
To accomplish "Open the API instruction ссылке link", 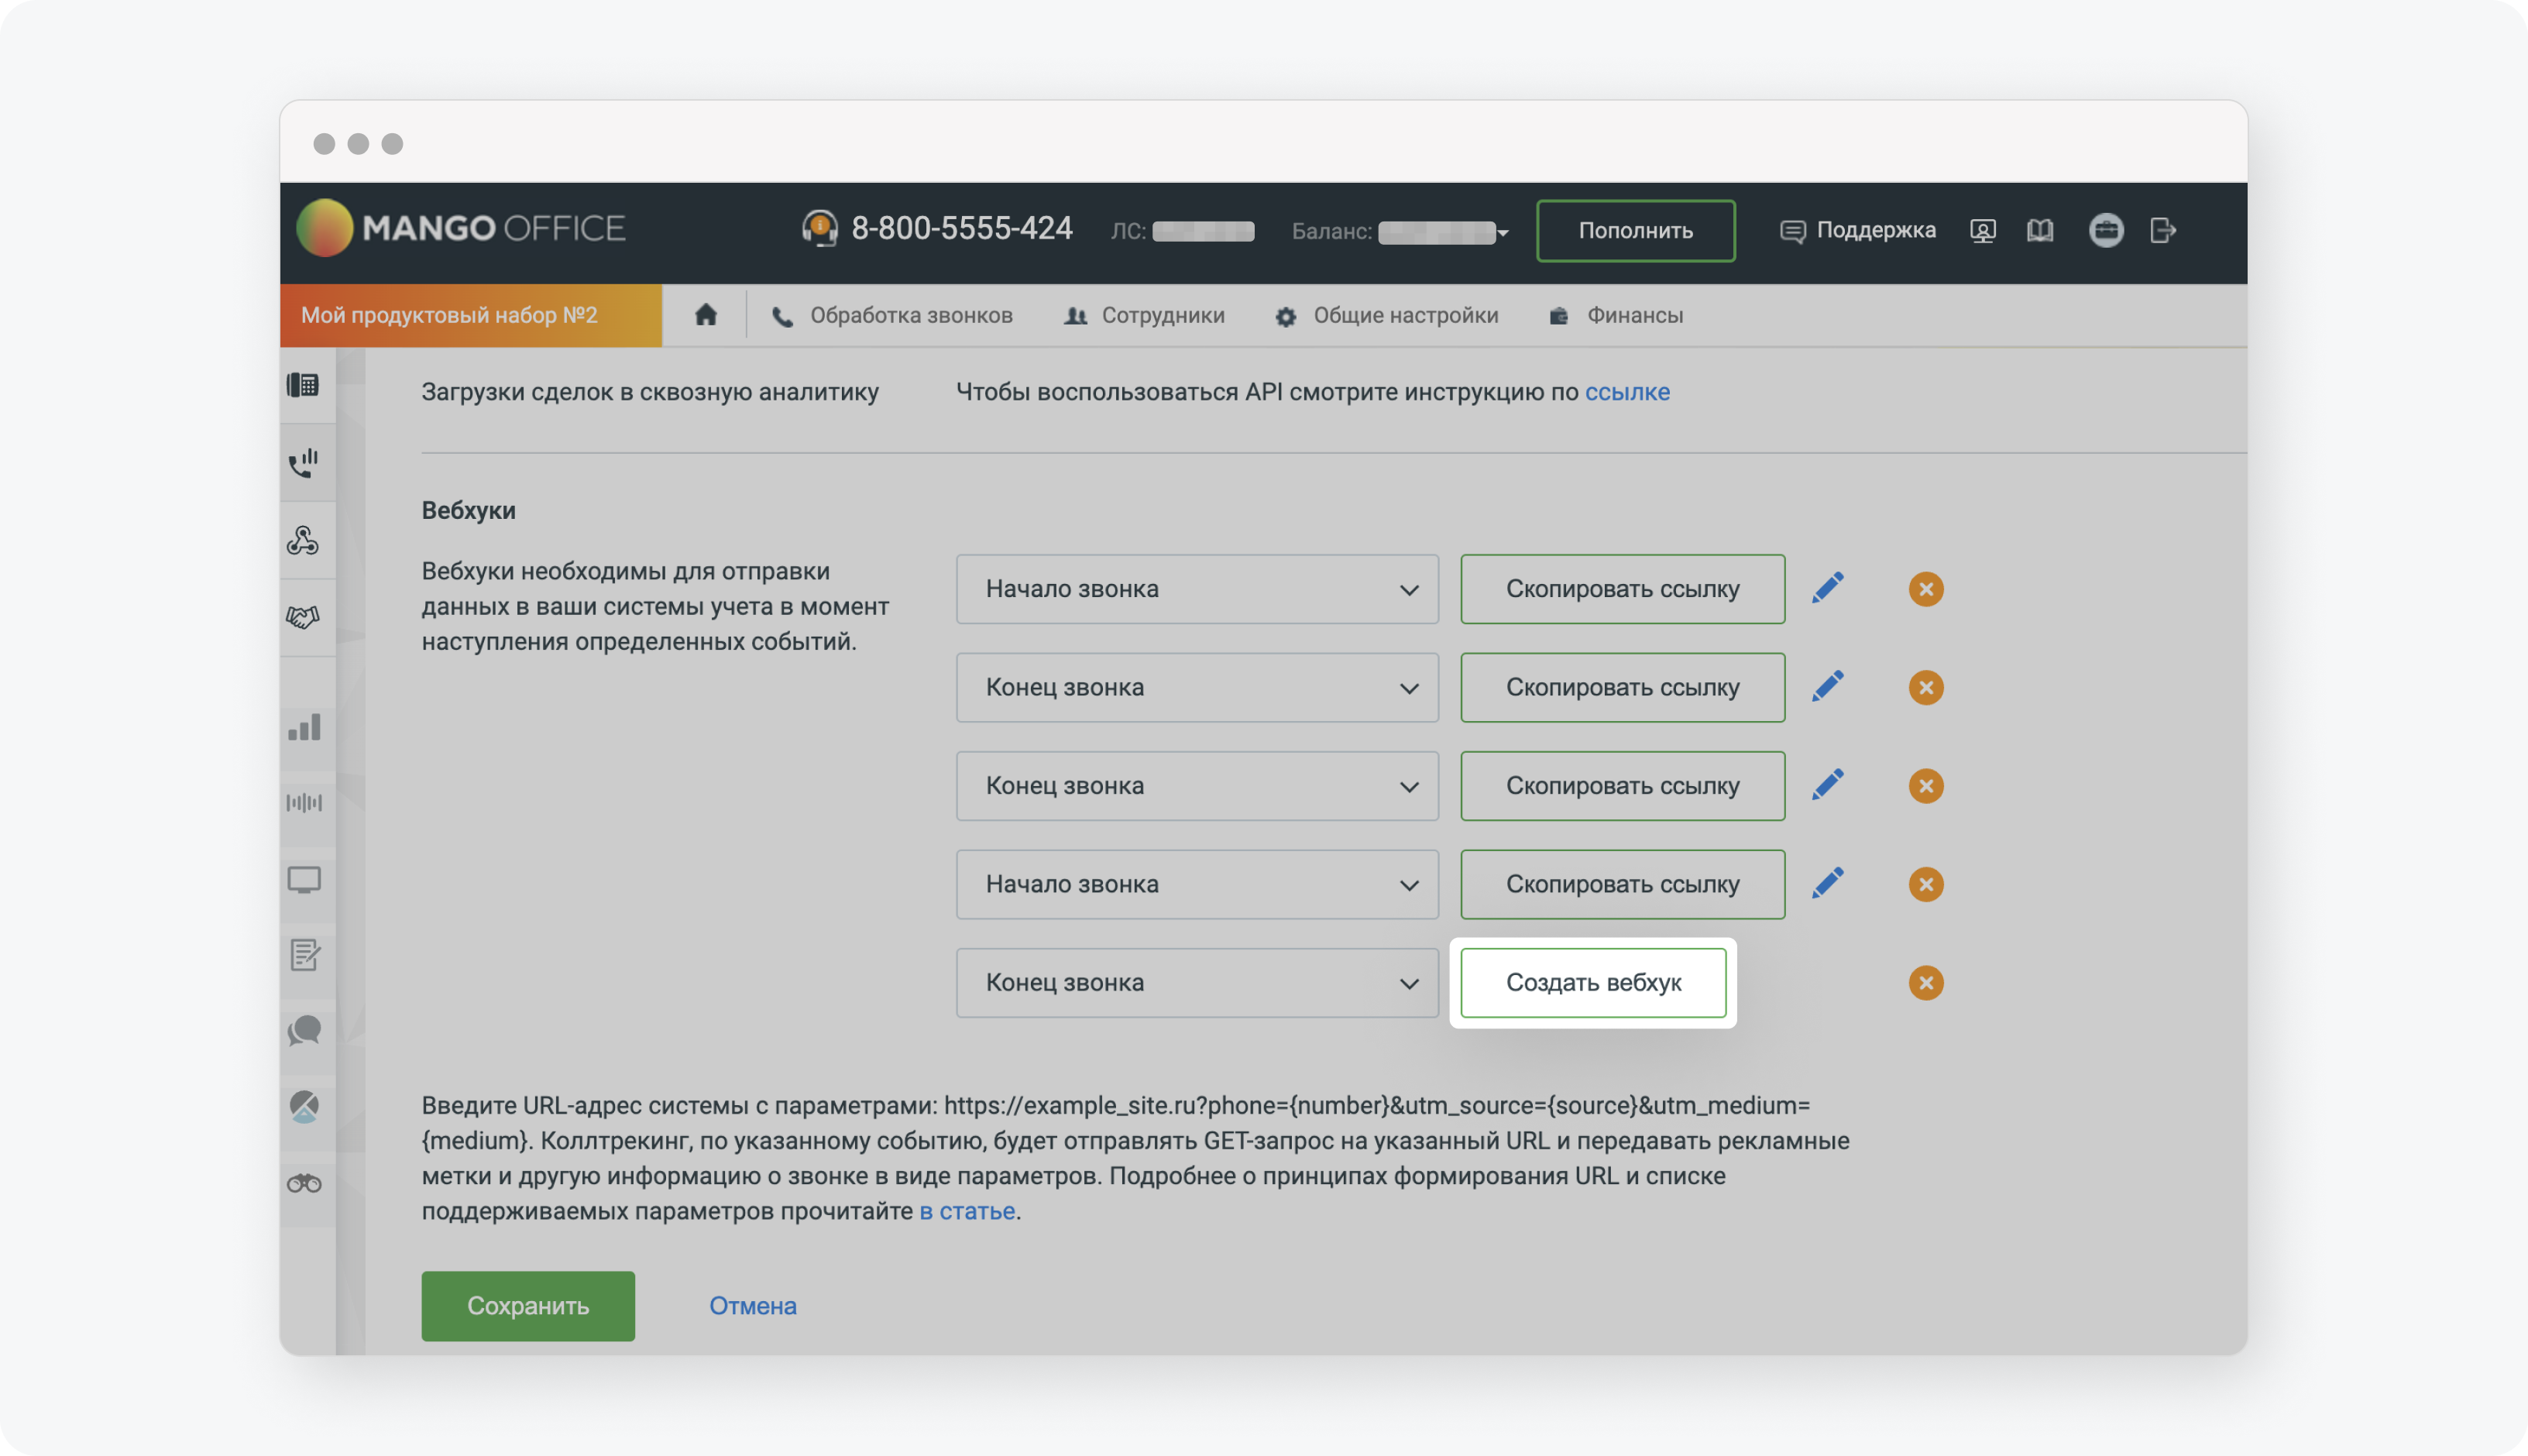I will 1627,392.
